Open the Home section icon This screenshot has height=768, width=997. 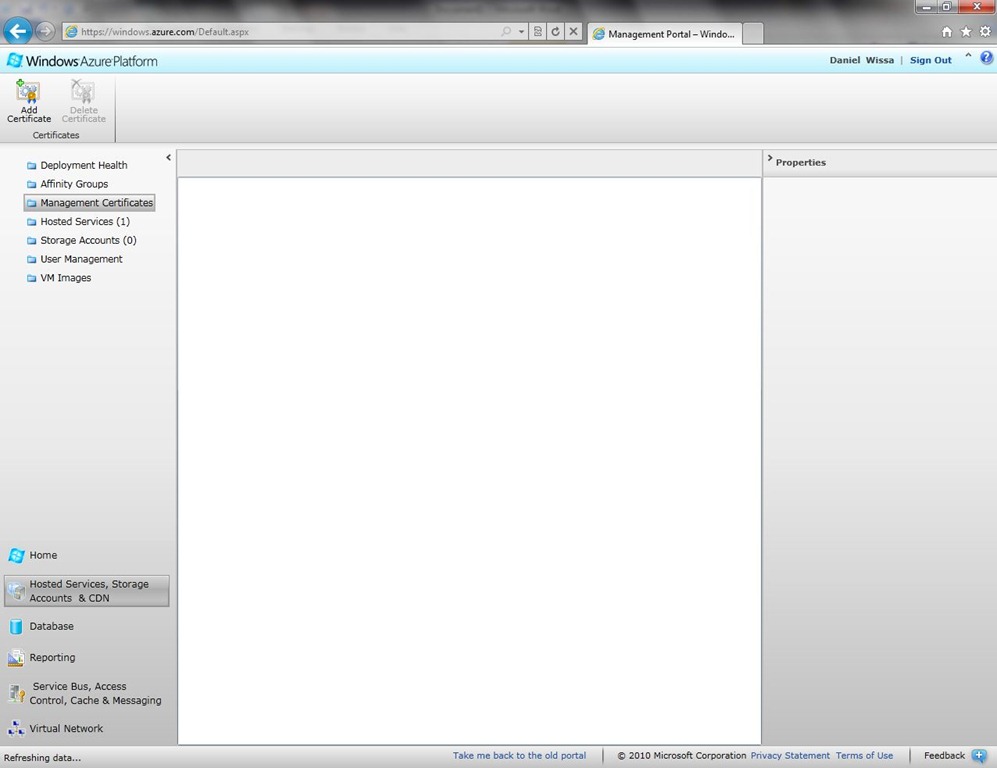tap(16, 556)
